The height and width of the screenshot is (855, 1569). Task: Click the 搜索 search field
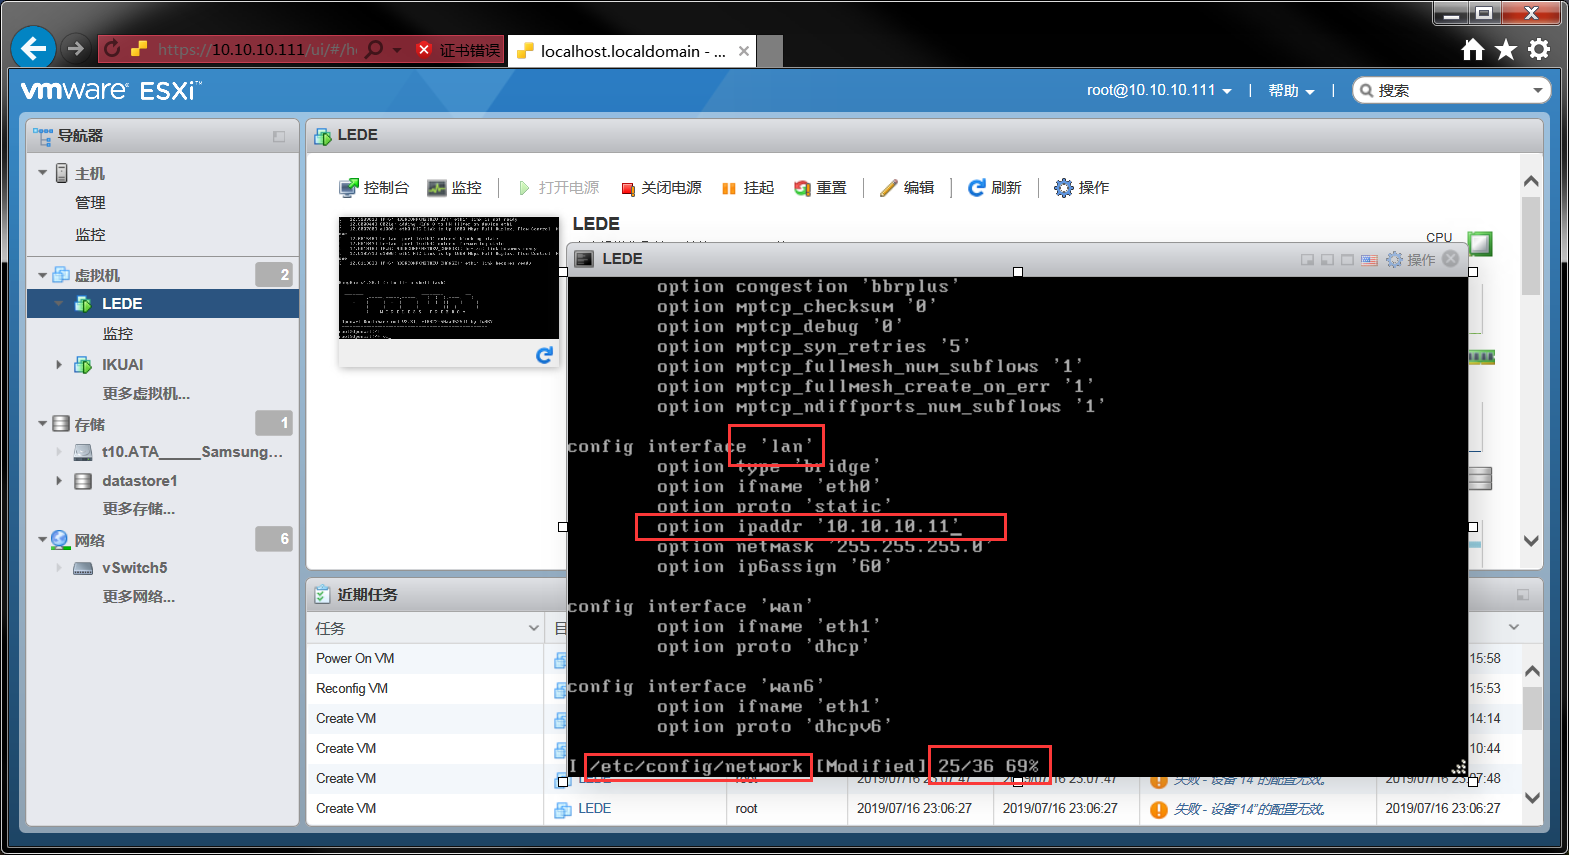[1450, 90]
